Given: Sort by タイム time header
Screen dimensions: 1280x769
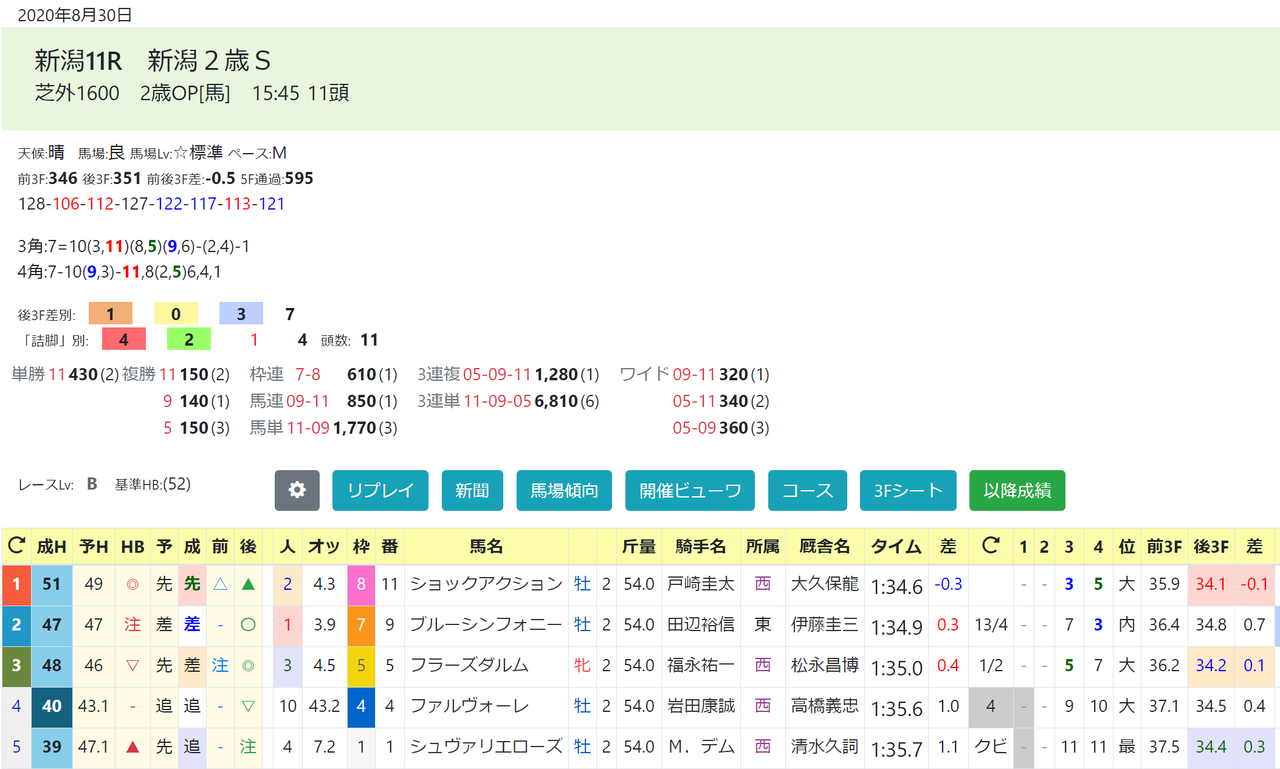Looking at the screenshot, I should (x=896, y=546).
